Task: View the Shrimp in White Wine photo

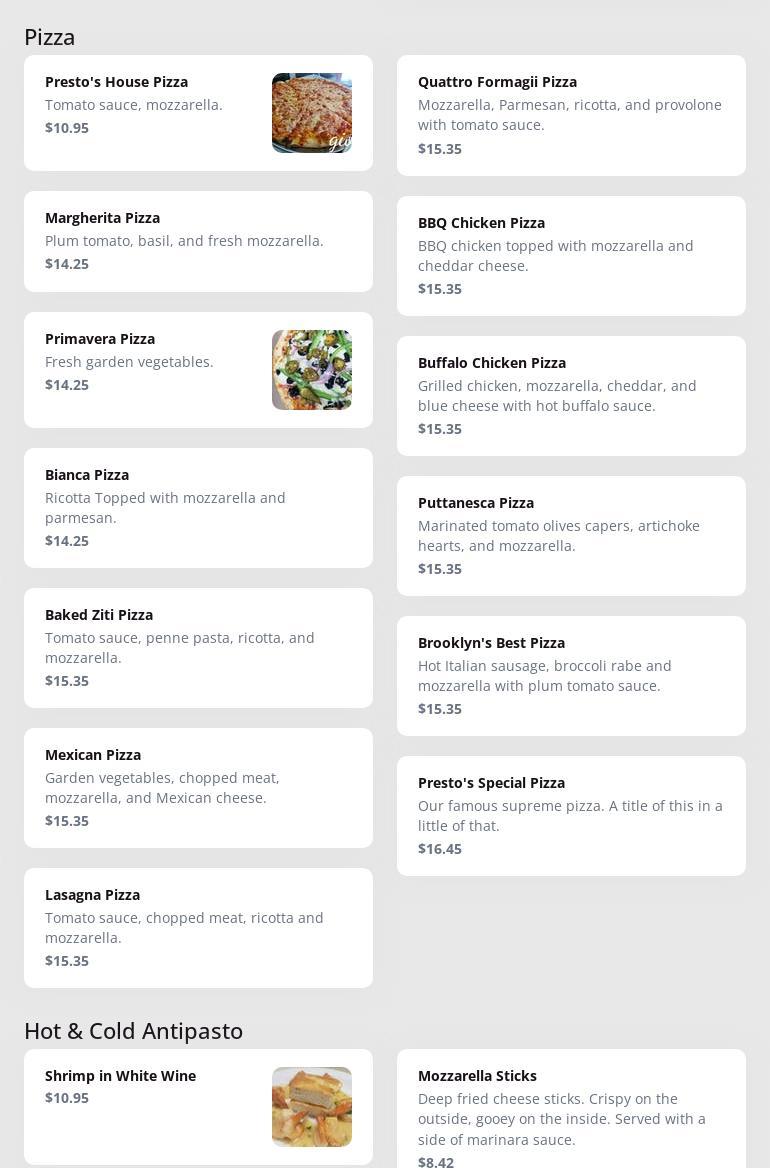Action: point(311,1106)
